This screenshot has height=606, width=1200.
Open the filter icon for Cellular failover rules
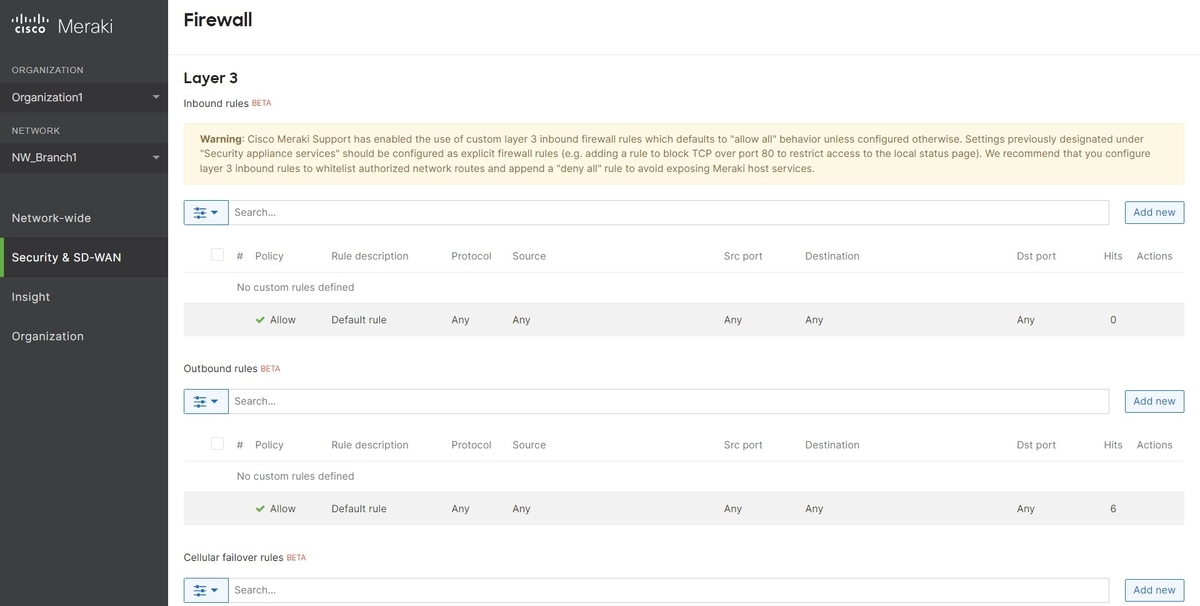[199, 589]
